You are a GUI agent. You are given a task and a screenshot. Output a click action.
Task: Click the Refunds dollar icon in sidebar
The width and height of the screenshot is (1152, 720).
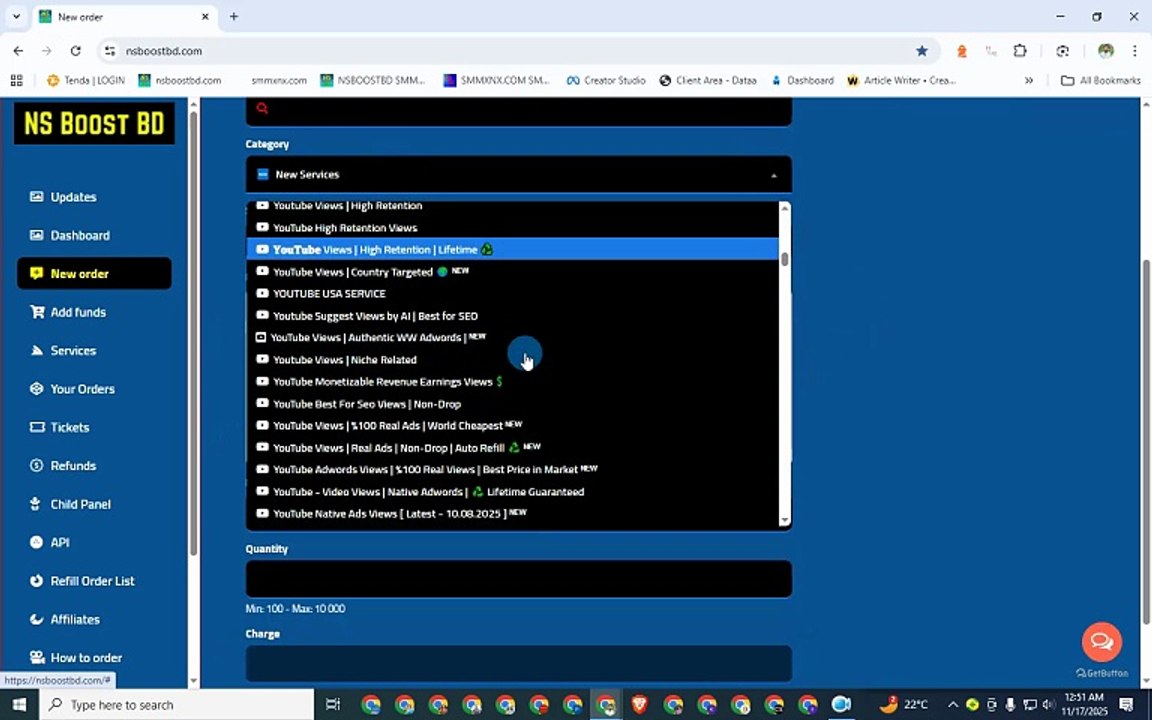coord(37,465)
